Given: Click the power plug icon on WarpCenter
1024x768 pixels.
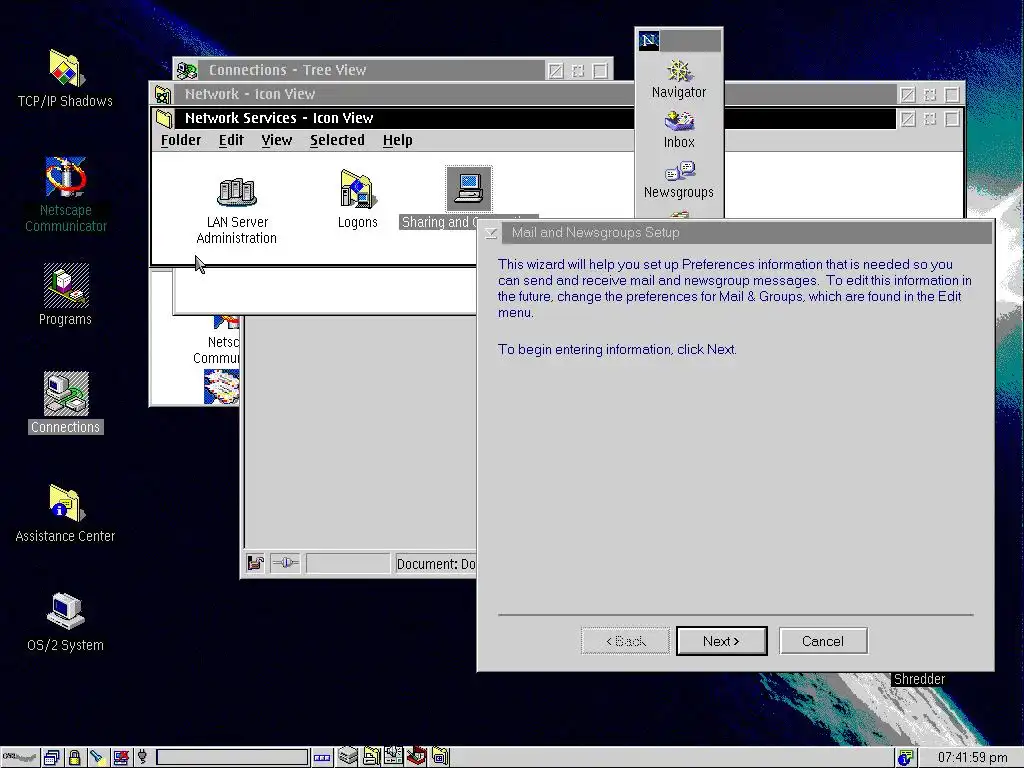Looking at the screenshot, I should [142, 758].
